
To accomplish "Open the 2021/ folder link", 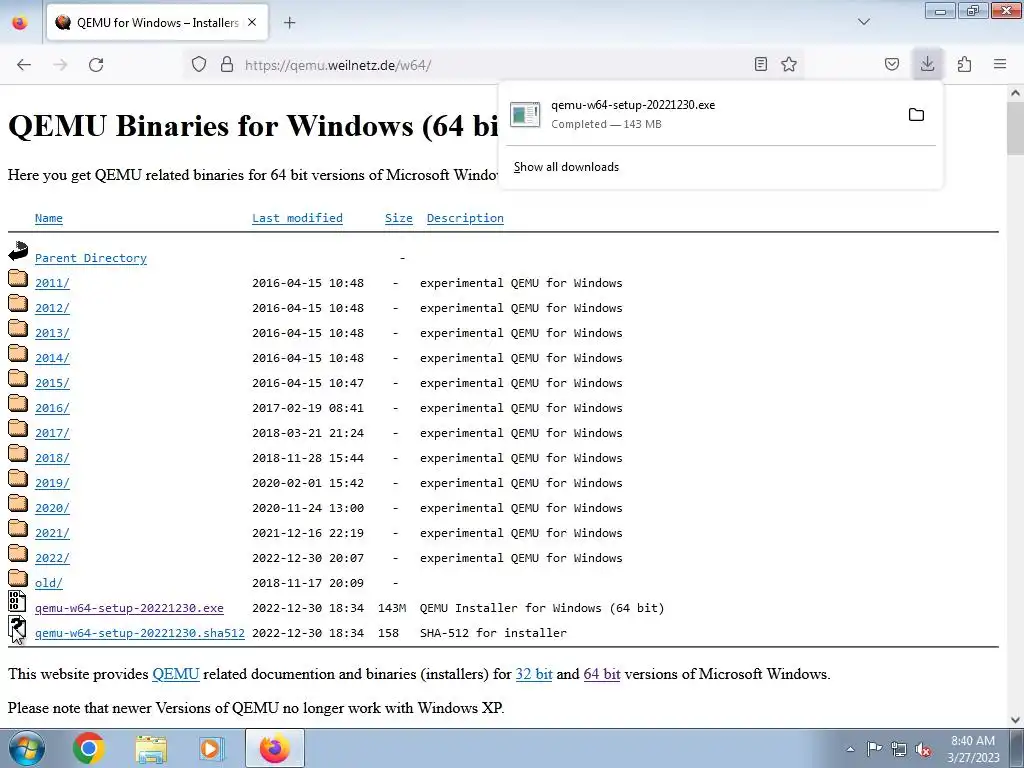I will click(x=52, y=533).
